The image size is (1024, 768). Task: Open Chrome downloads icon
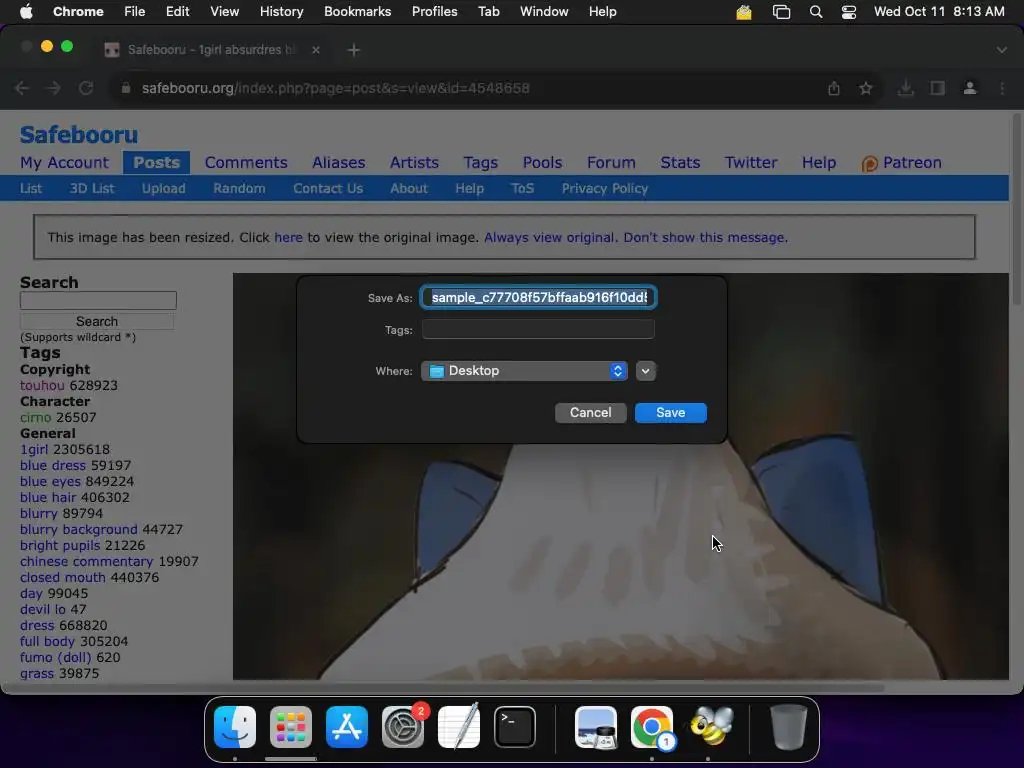(x=905, y=88)
